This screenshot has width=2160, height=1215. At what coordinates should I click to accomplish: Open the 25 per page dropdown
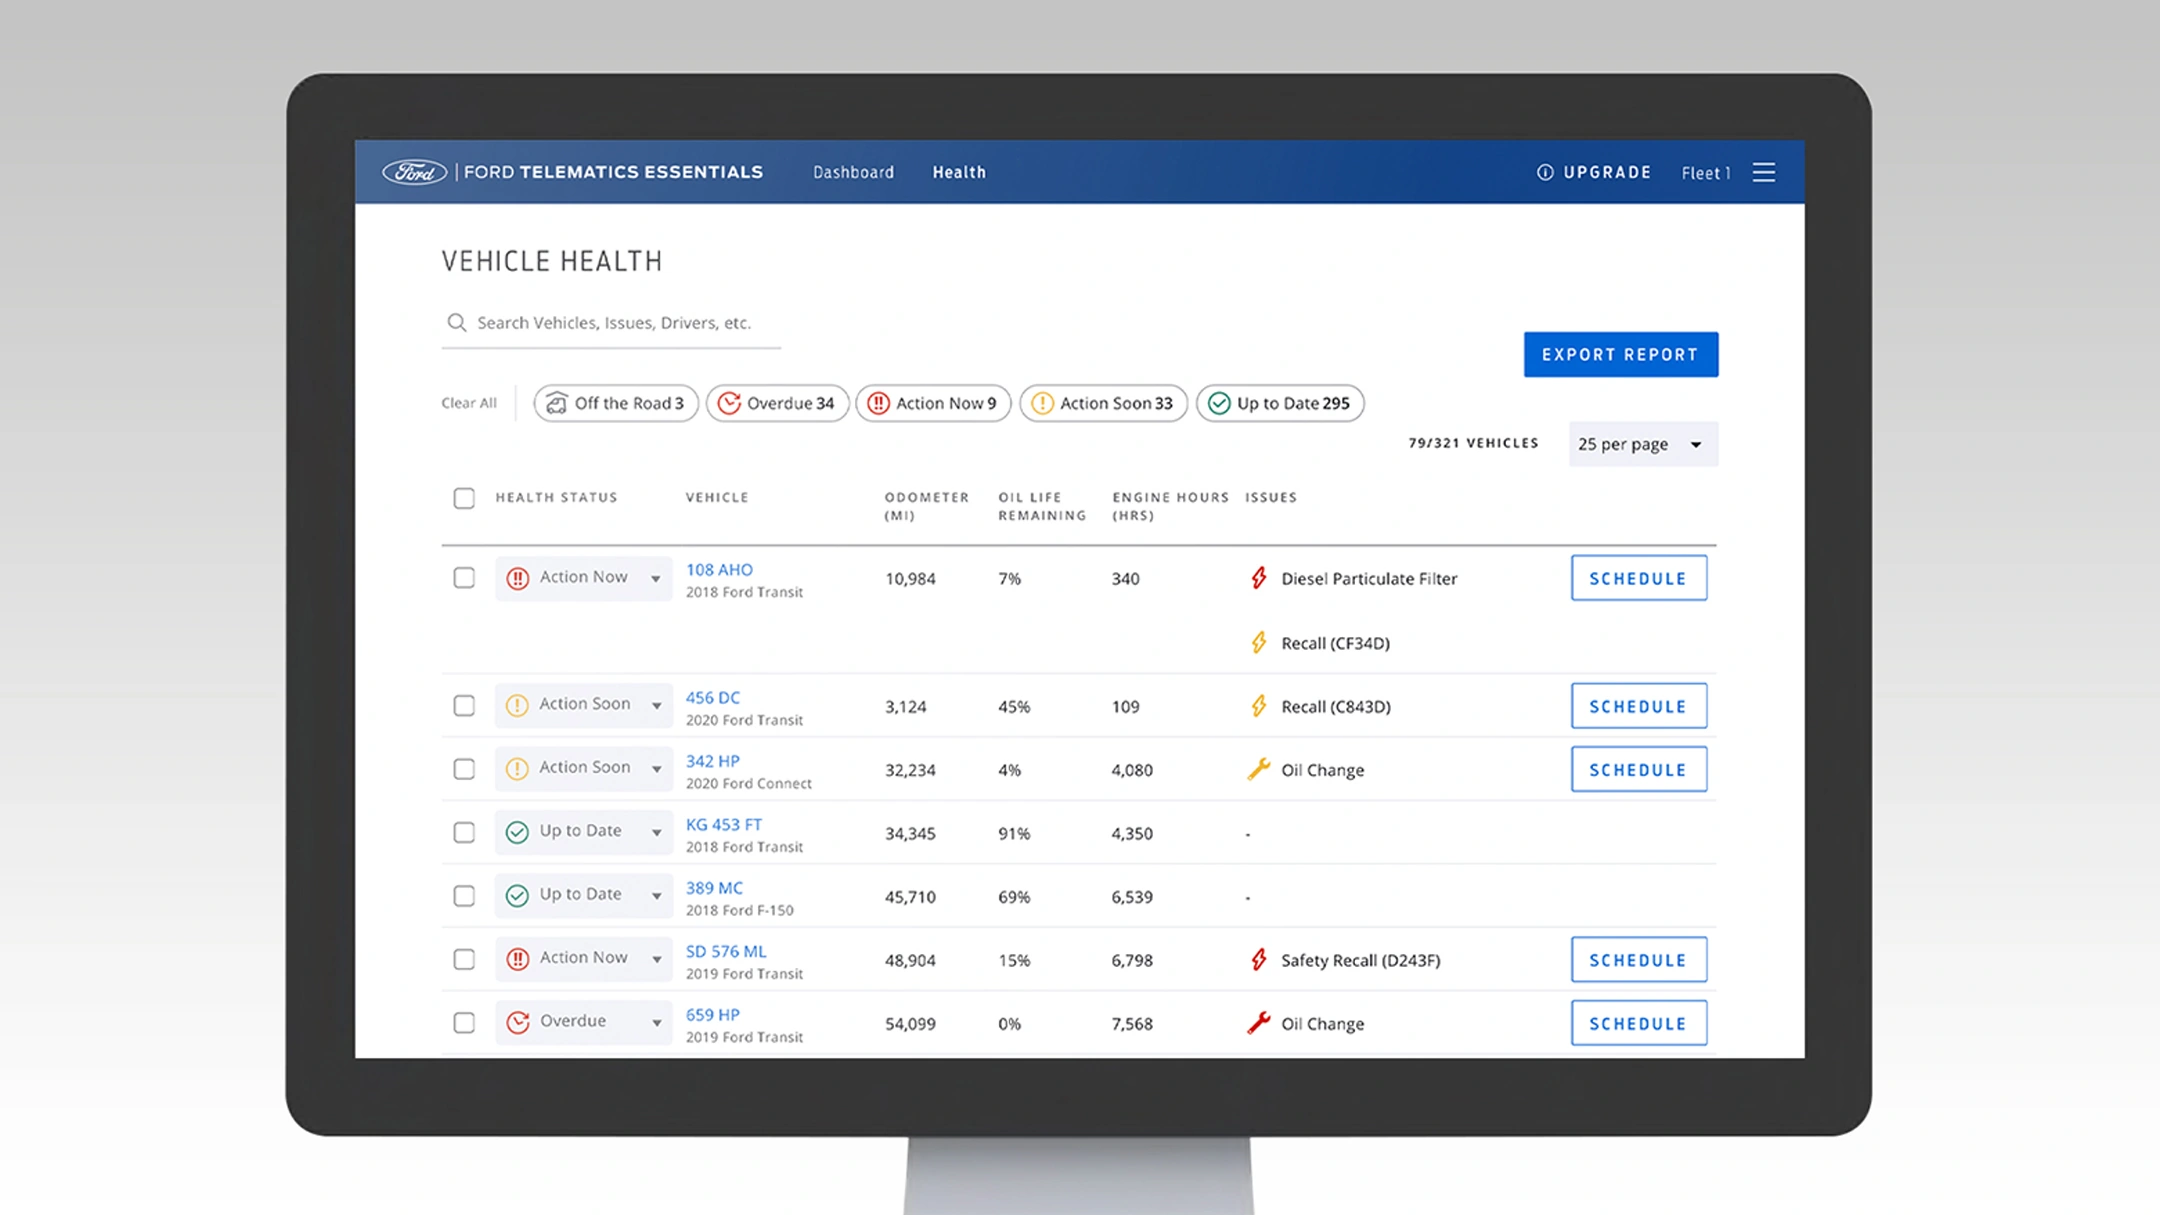[x=1643, y=444]
